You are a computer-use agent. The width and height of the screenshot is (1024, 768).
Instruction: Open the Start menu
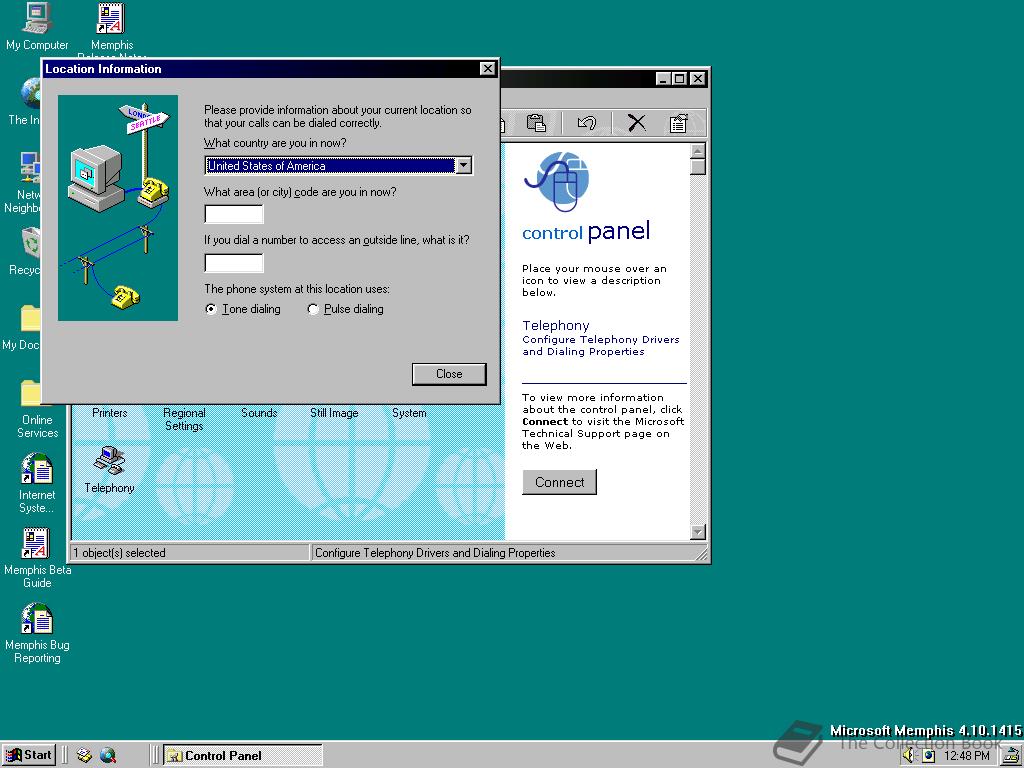pyautogui.click(x=29, y=756)
